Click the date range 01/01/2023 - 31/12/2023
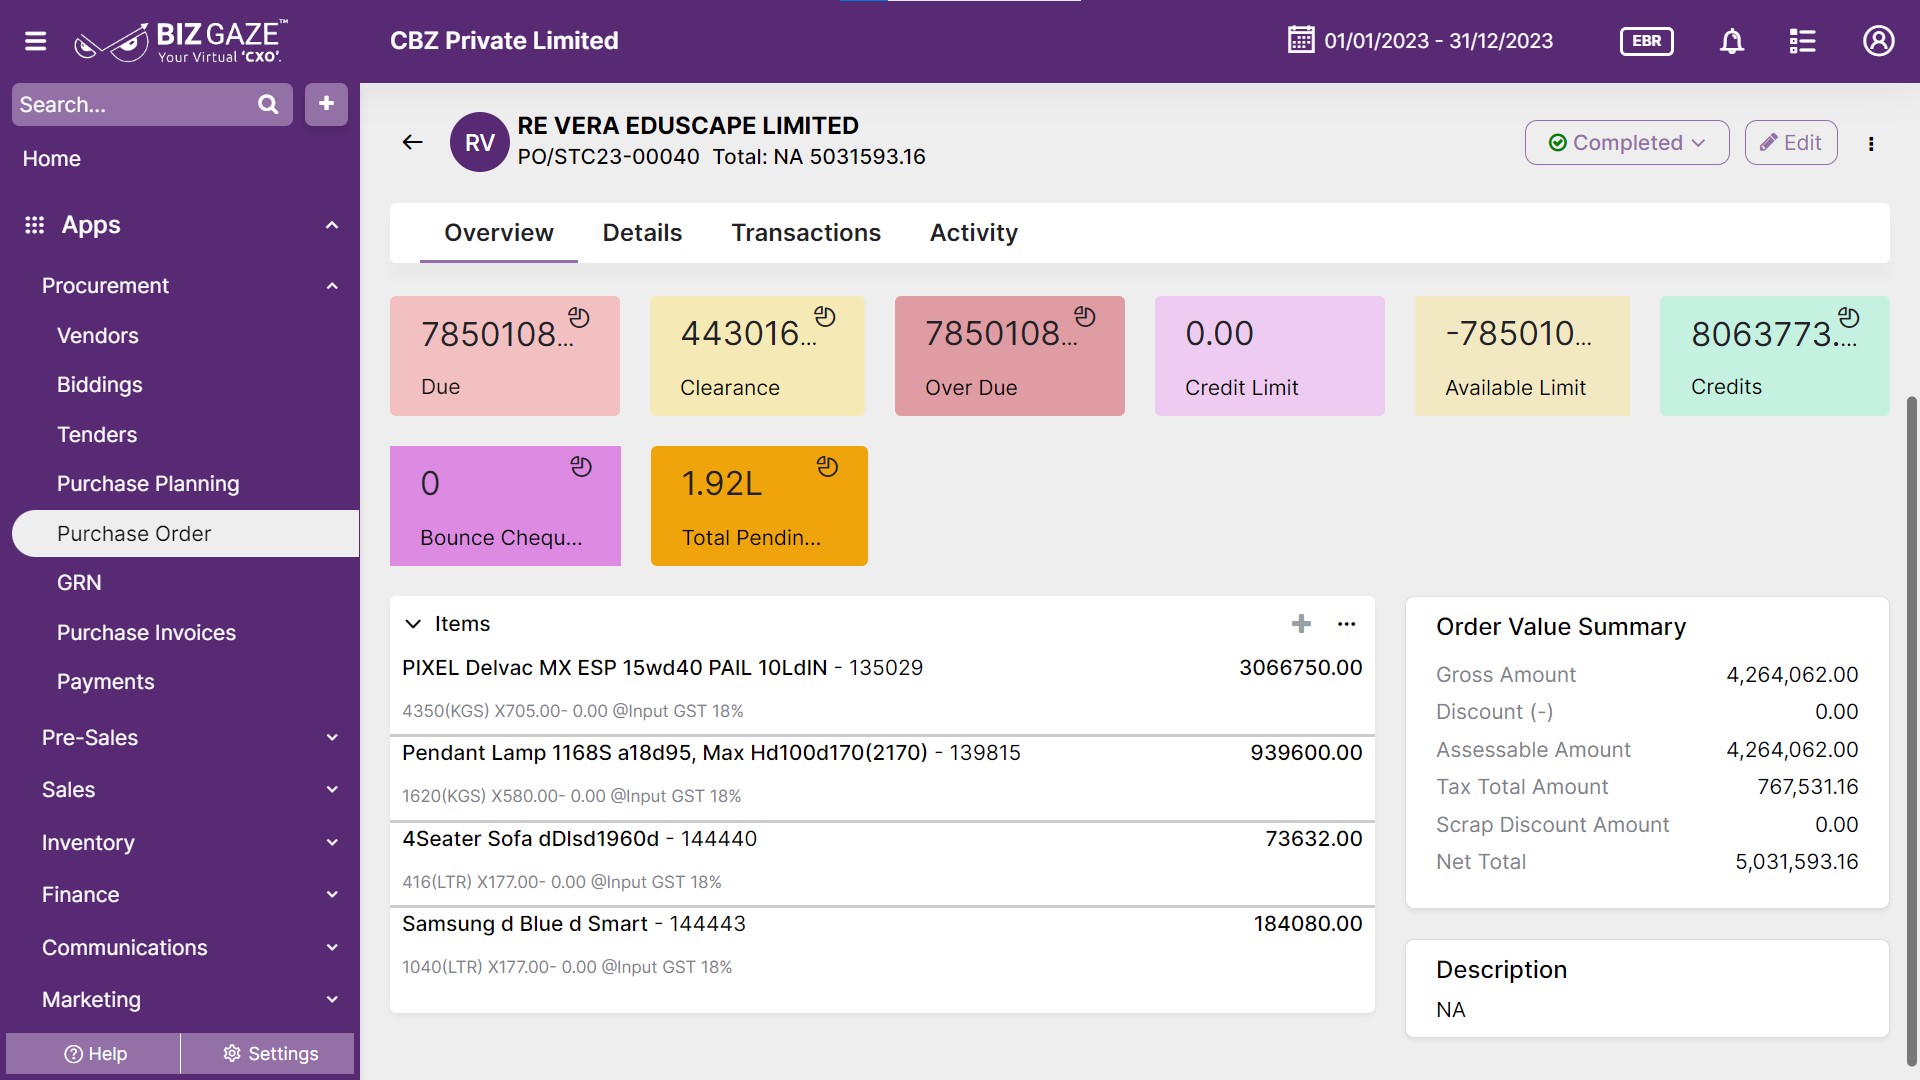This screenshot has height=1080, width=1920. point(1438,41)
